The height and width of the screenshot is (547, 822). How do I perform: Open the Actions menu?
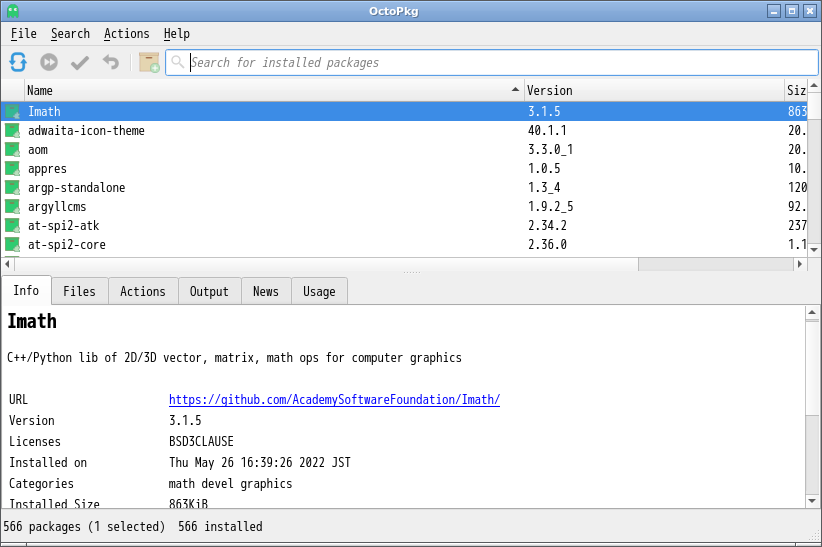click(126, 34)
